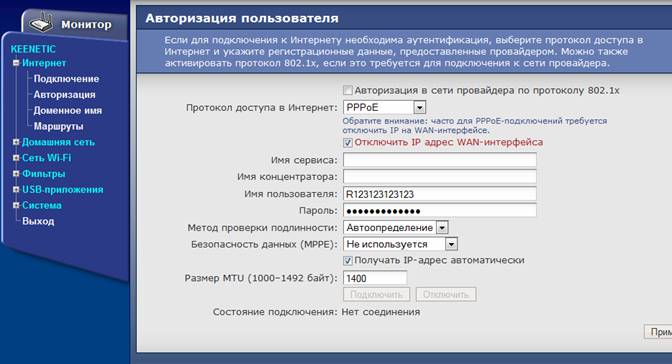This screenshot has height=364, width=672.
Task: Select Интернет section in sidebar
Action: coord(44,63)
